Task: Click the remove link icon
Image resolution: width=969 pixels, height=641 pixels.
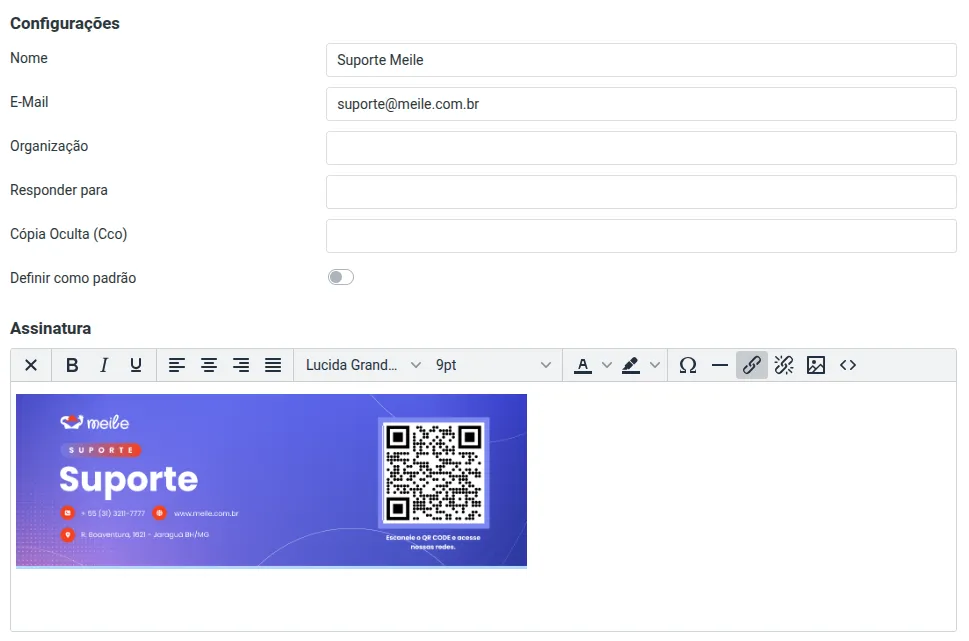Action: pos(784,365)
